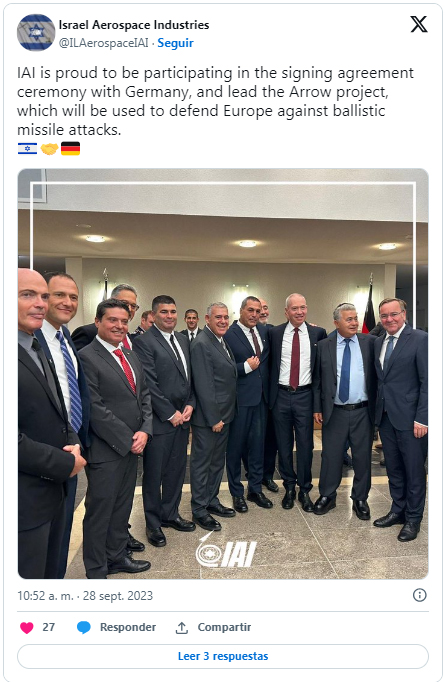Screen dimensions: 445x682
Task: Click the Israel Aerospace Industries profile avatar
Action: point(35,33)
